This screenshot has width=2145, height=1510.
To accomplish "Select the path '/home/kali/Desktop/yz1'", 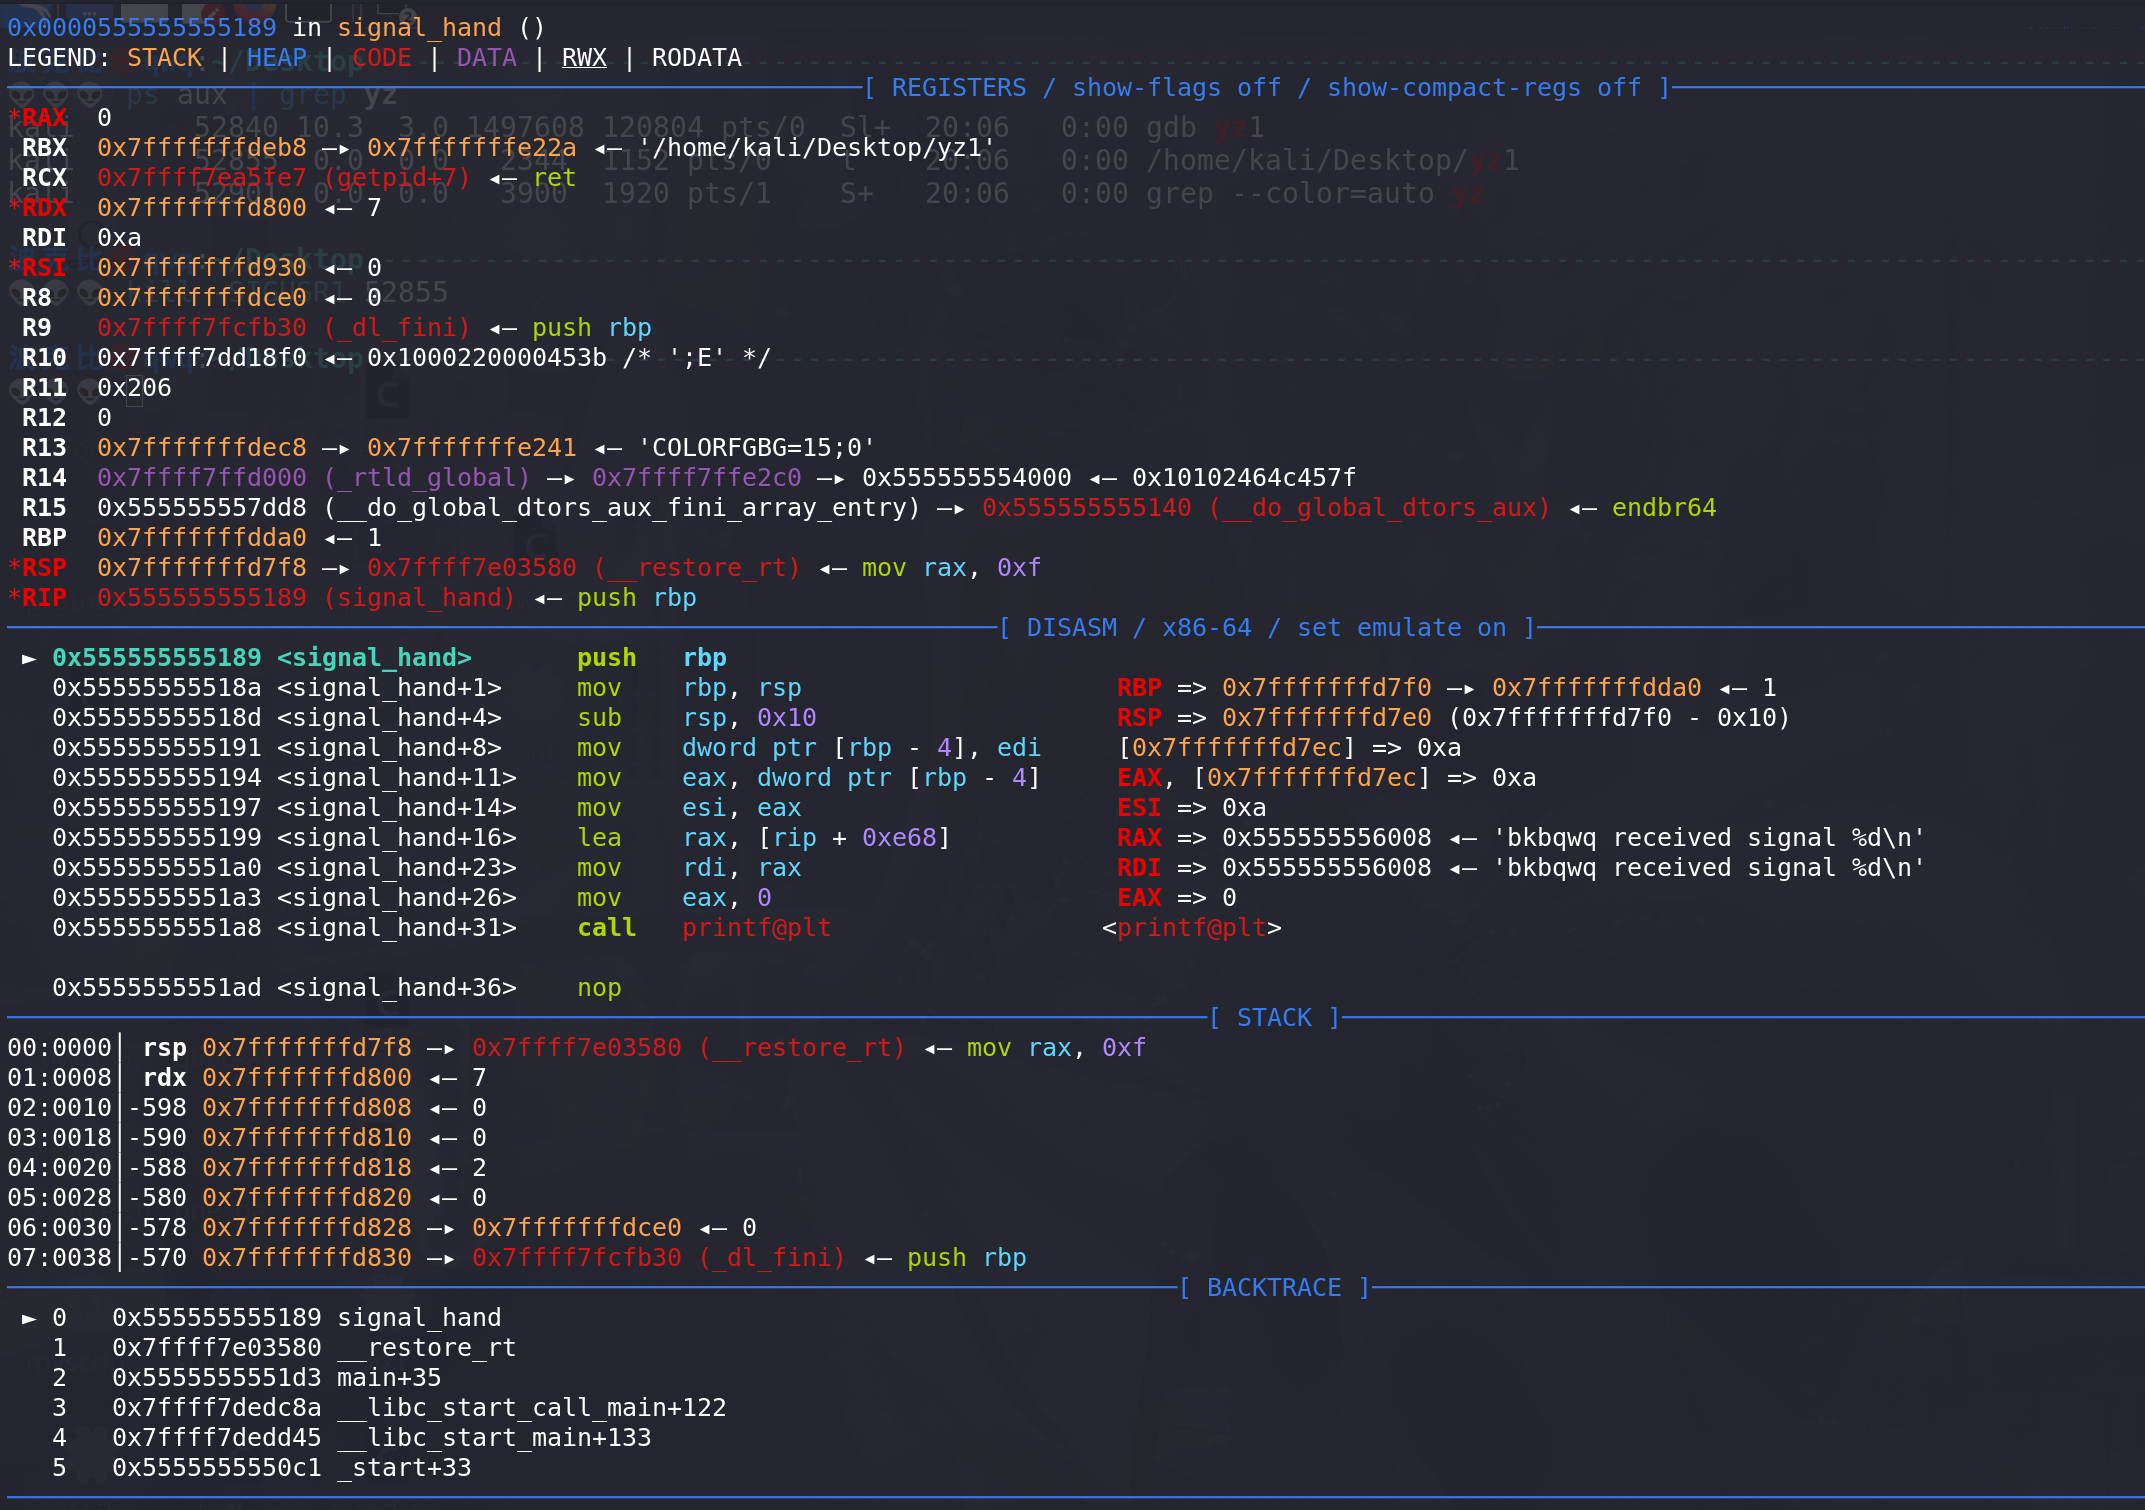I will (x=817, y=148).
